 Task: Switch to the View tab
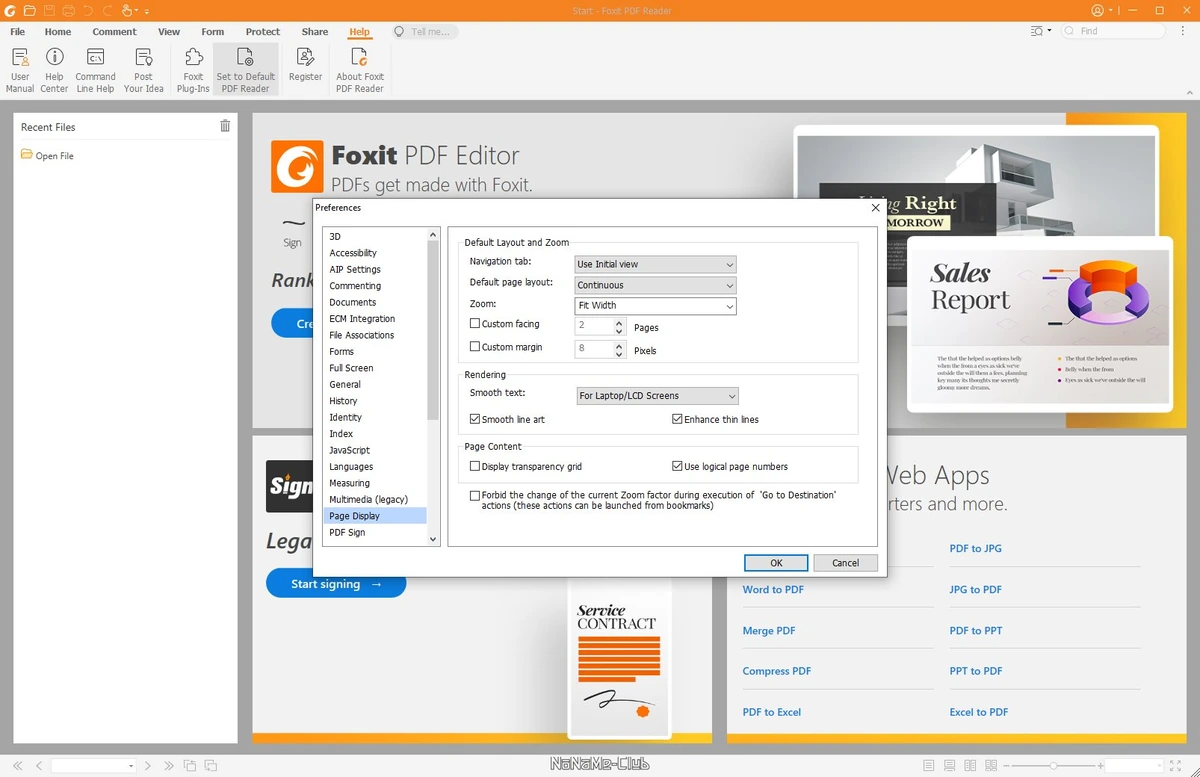169,32
